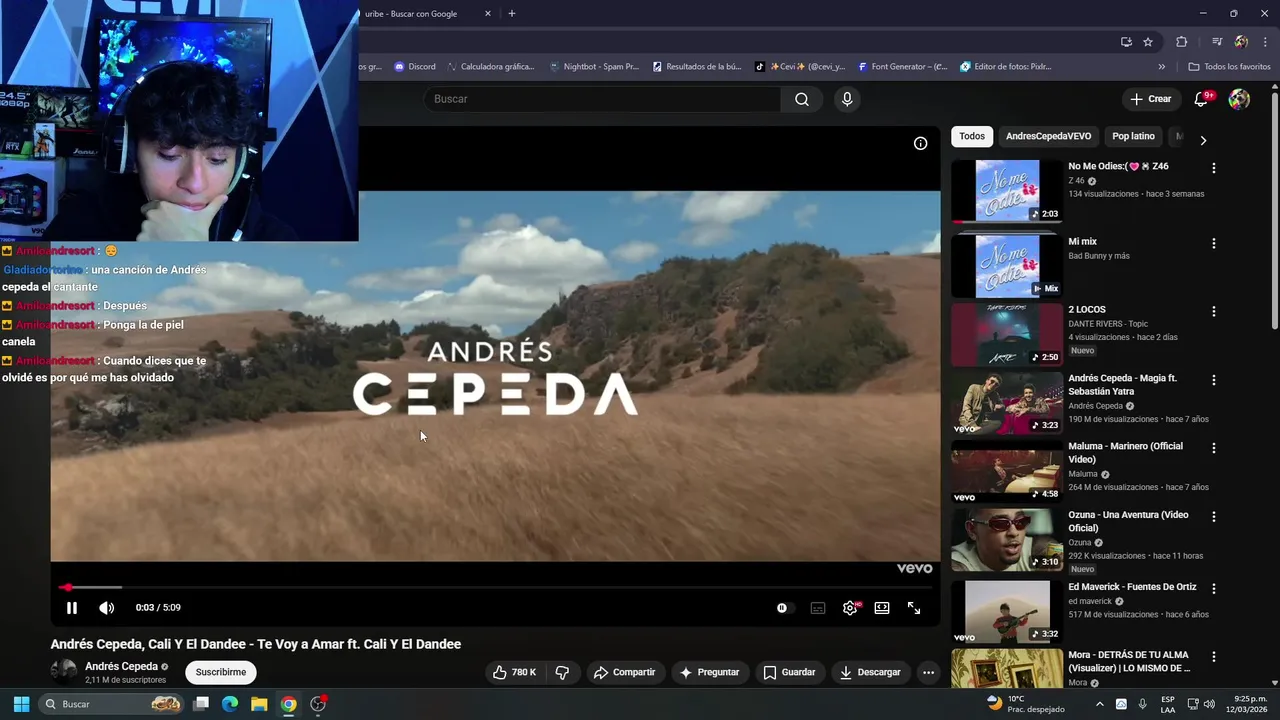The width and height of the screenshot is (1280, 720).
Task: Turn on subtitles with the captions icon
Action: point(818,608)
